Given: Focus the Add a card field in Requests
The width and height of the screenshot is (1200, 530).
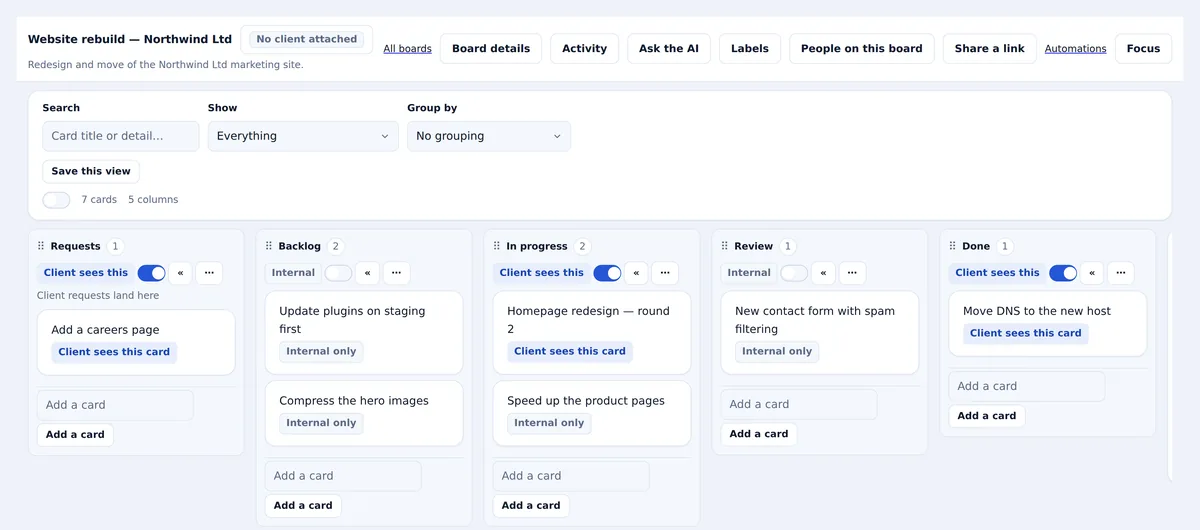Looking at the screenshot, I should 115,405.
